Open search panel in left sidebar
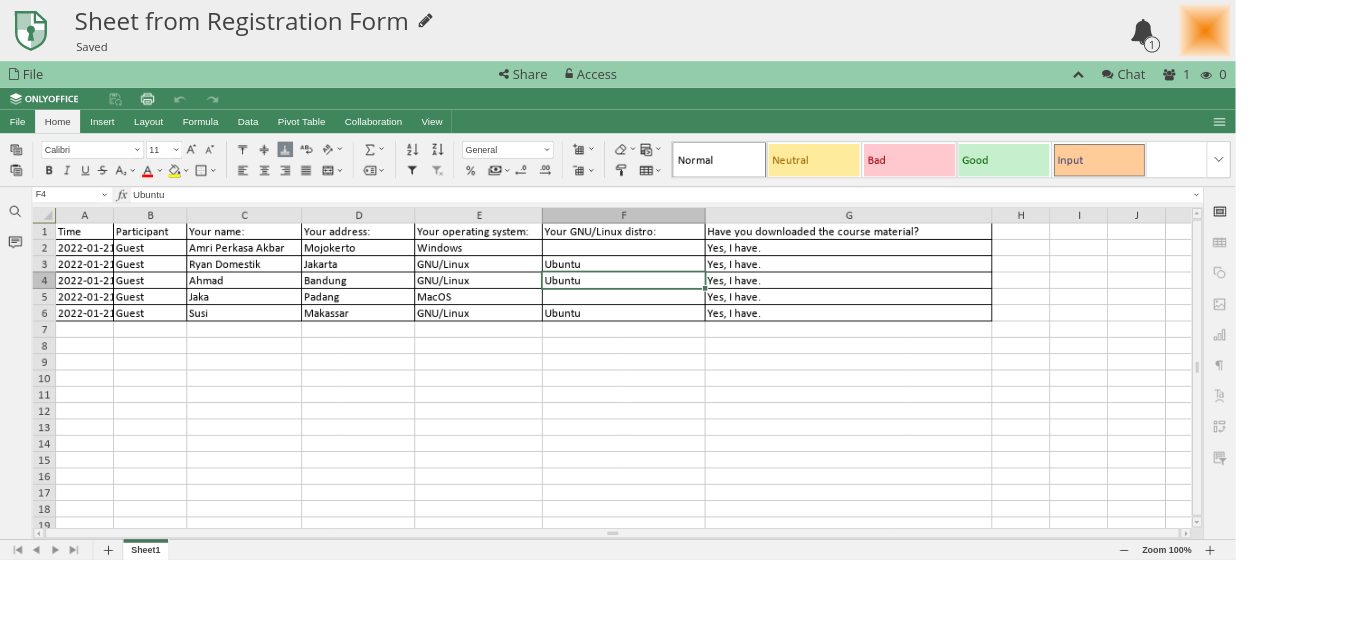Screen dimensions: 1365x618 (15, 212)
